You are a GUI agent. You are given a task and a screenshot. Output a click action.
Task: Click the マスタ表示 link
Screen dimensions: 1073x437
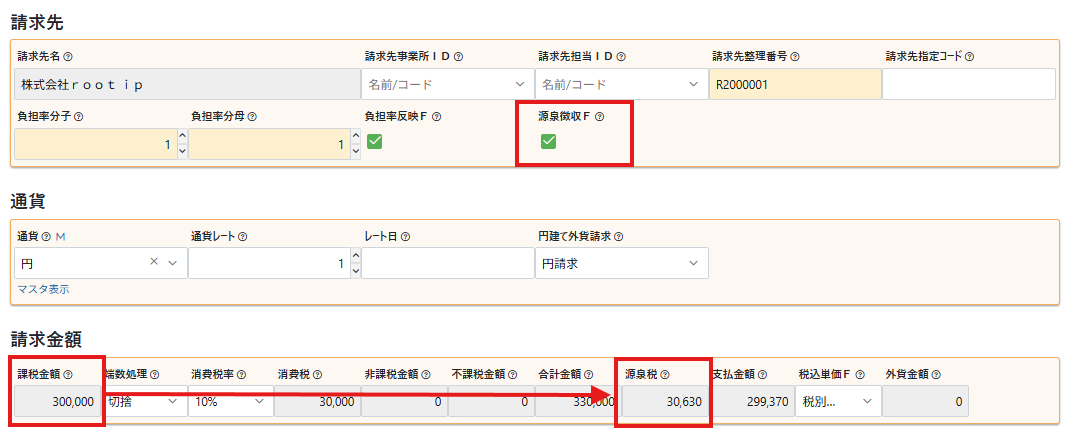[43, 289]
